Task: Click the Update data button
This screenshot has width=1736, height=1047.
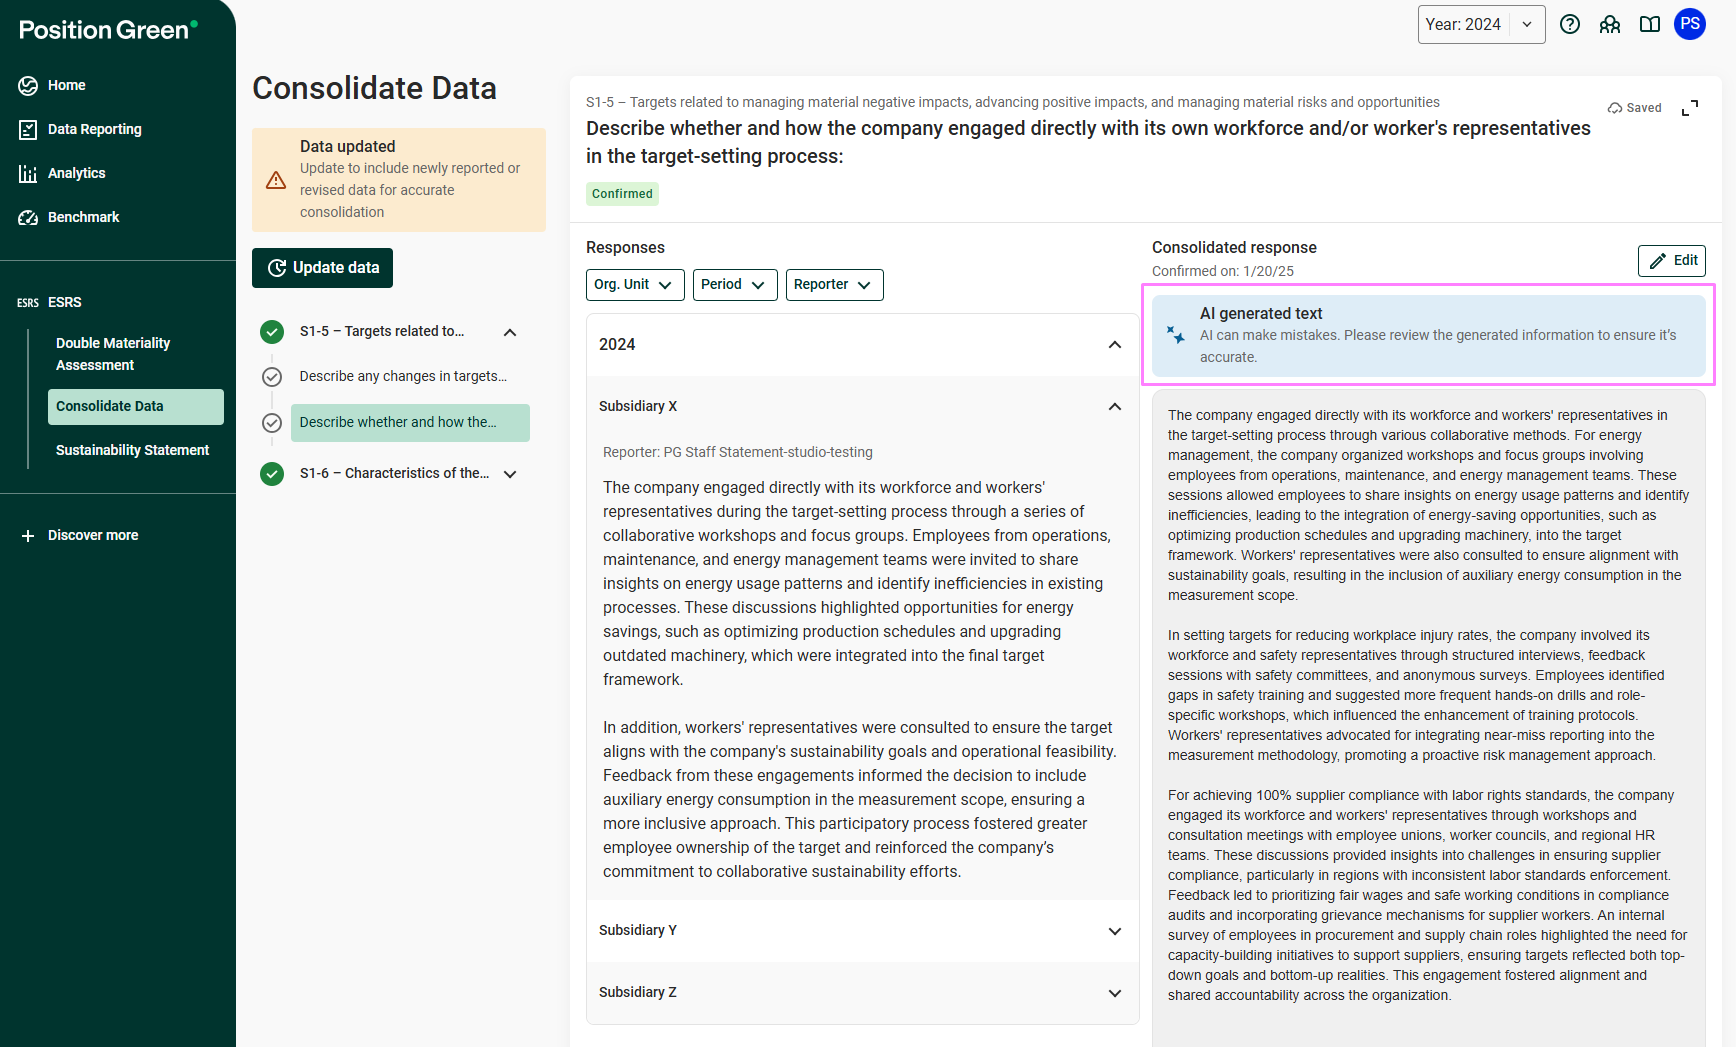Action: (x=322, y=268)
